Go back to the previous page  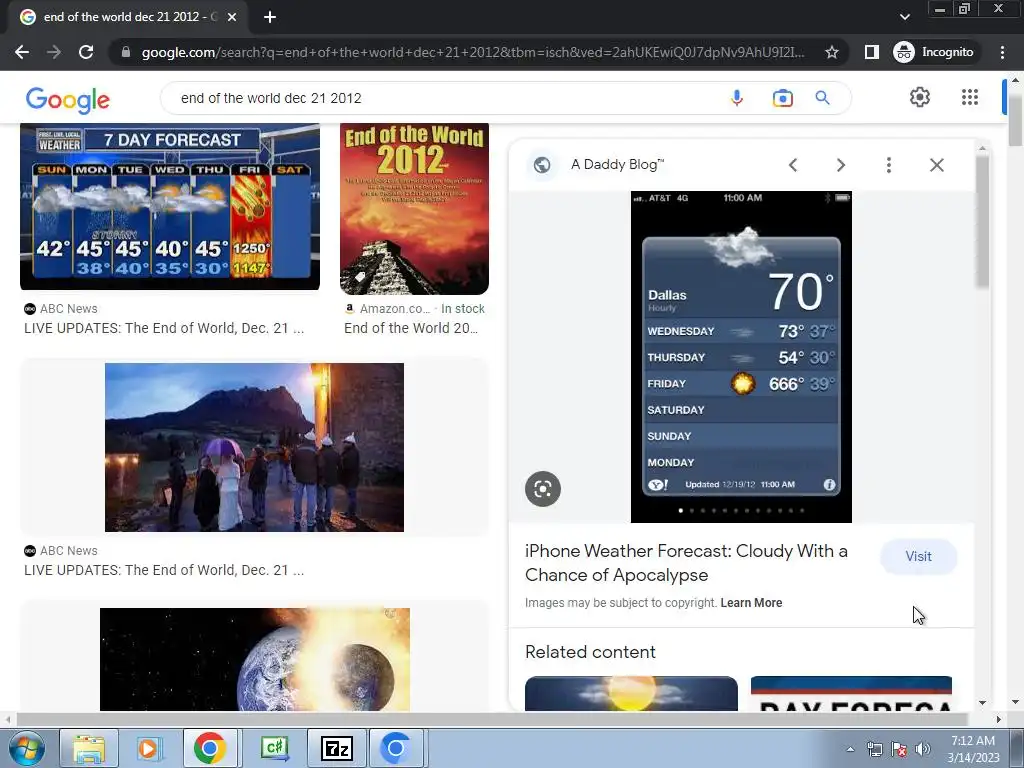(x=22, y=52)
